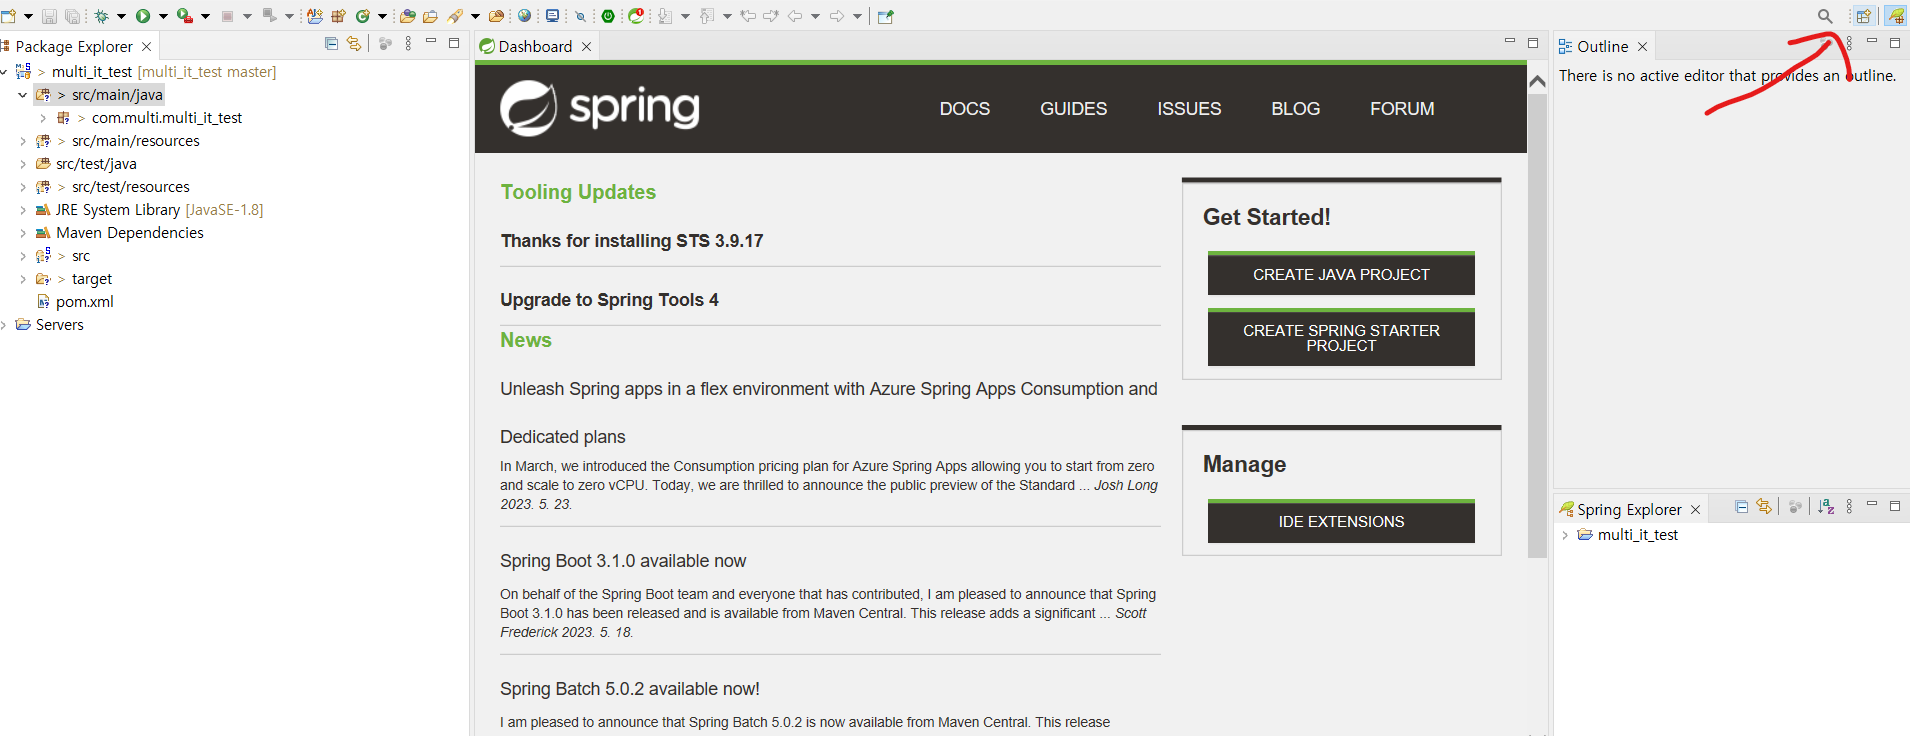Open the DOCS menu on Spring header
The width and height of the screenshot is (1910, 736).
[965, 109]
